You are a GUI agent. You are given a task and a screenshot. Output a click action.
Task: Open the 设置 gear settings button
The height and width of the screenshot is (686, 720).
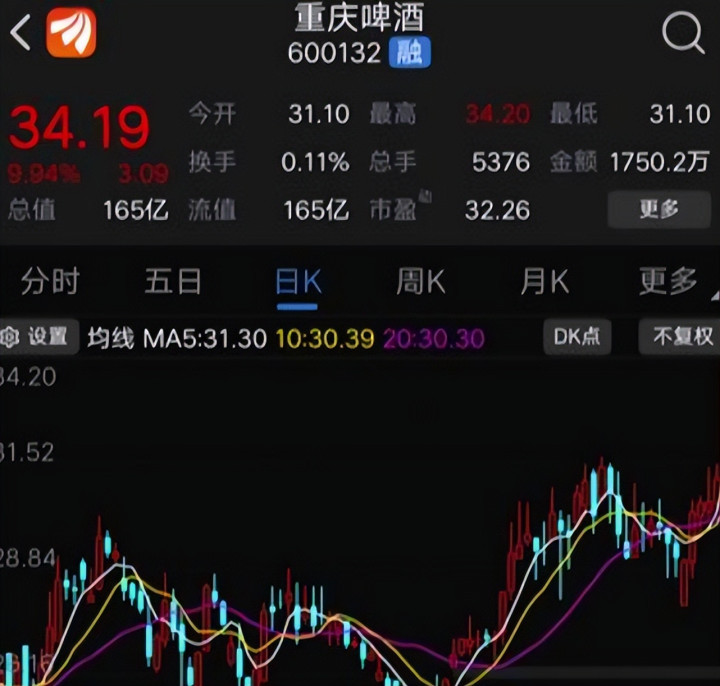pyautogui.click(x=39, y=337)
